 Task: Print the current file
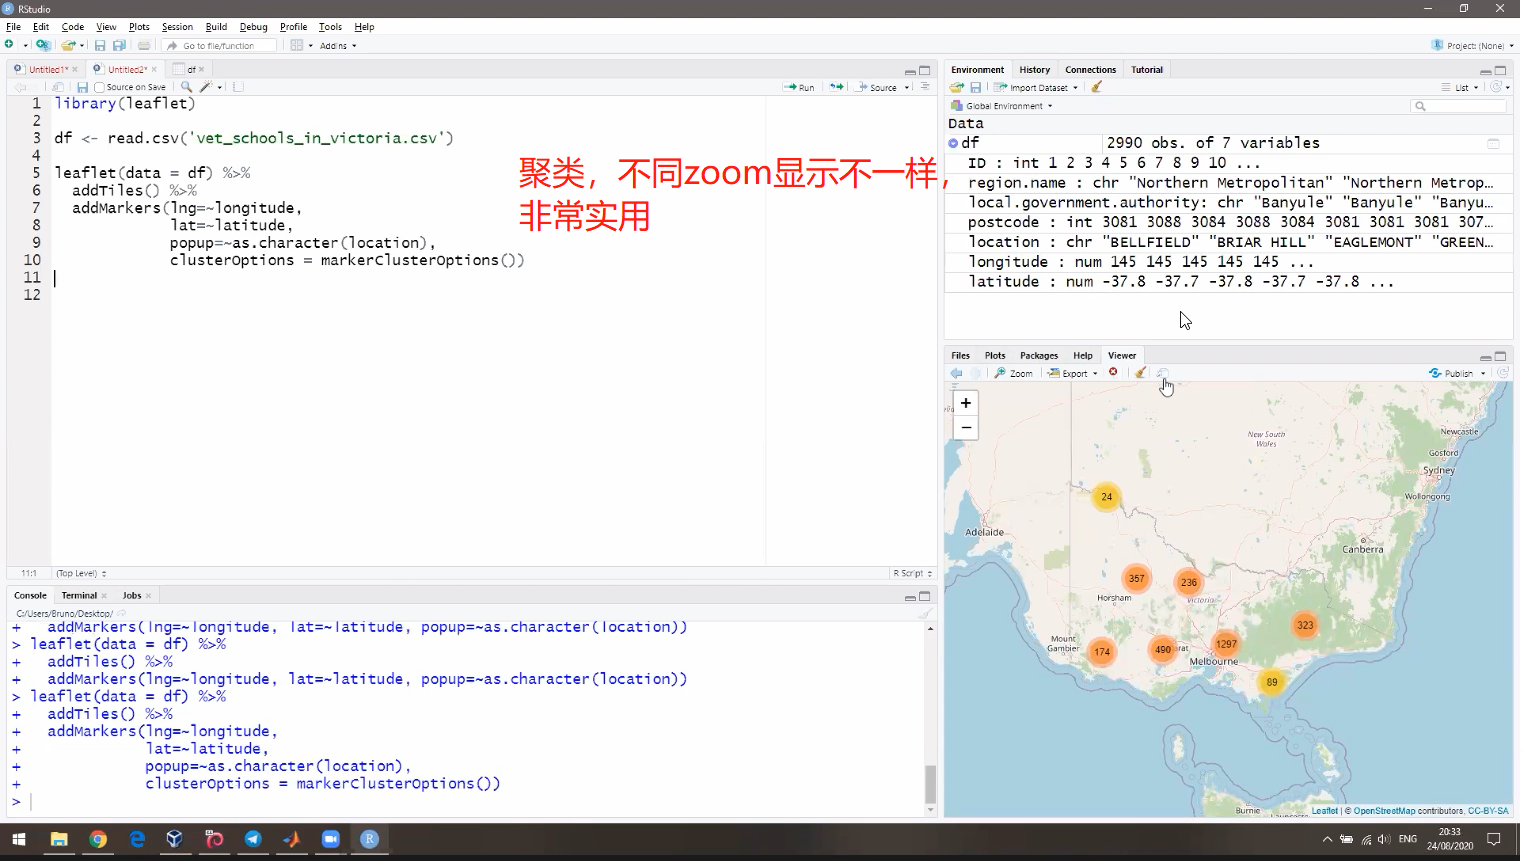(x=144, y=45)
